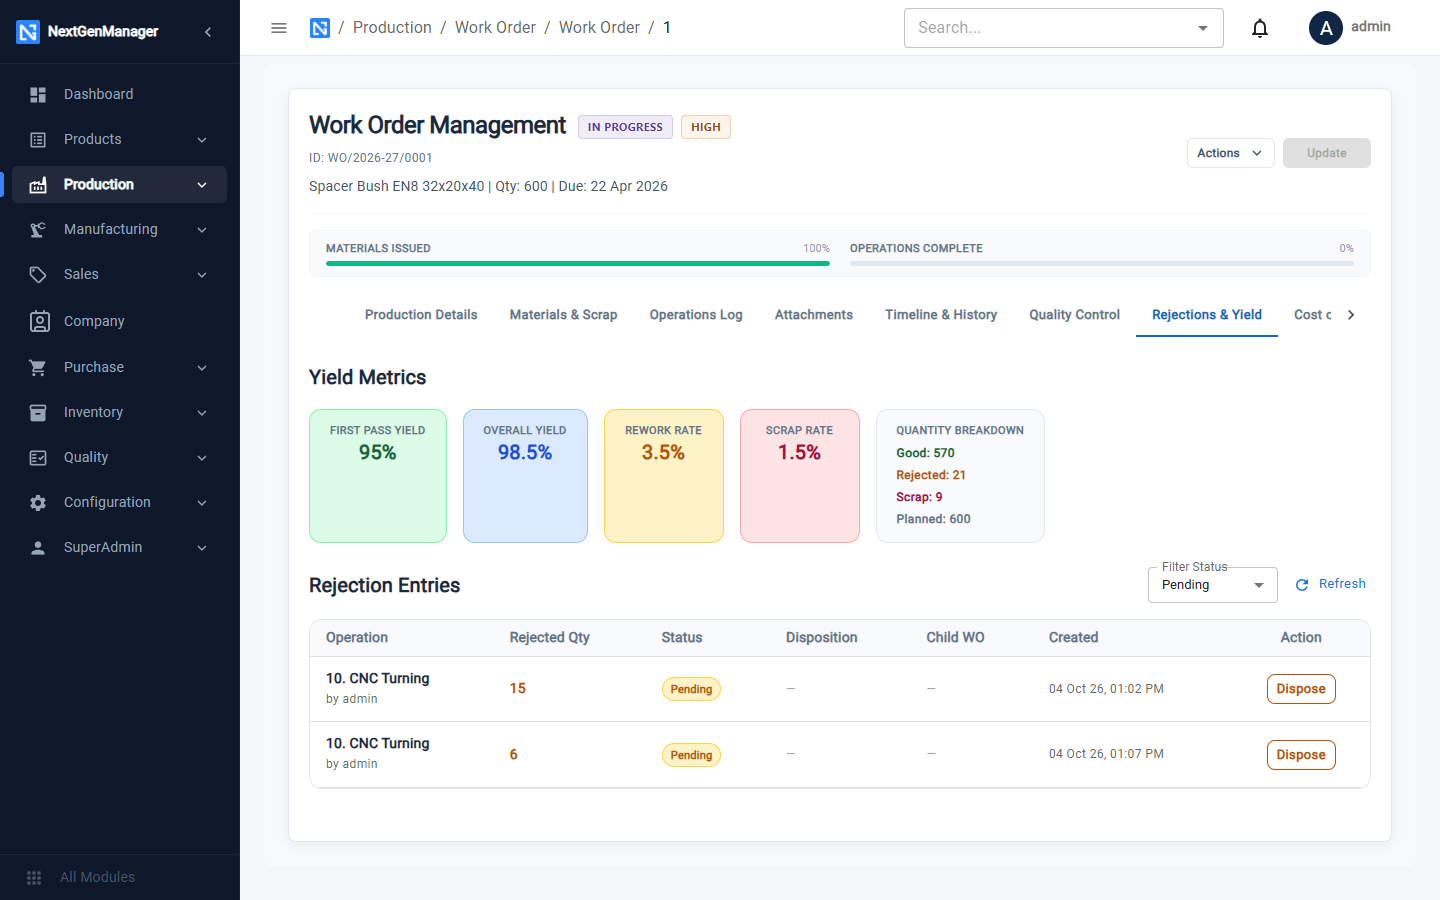Click the Update button
Image resolution: width=1440 pixels, height=900 pixels.
(x=1327, y=153)
